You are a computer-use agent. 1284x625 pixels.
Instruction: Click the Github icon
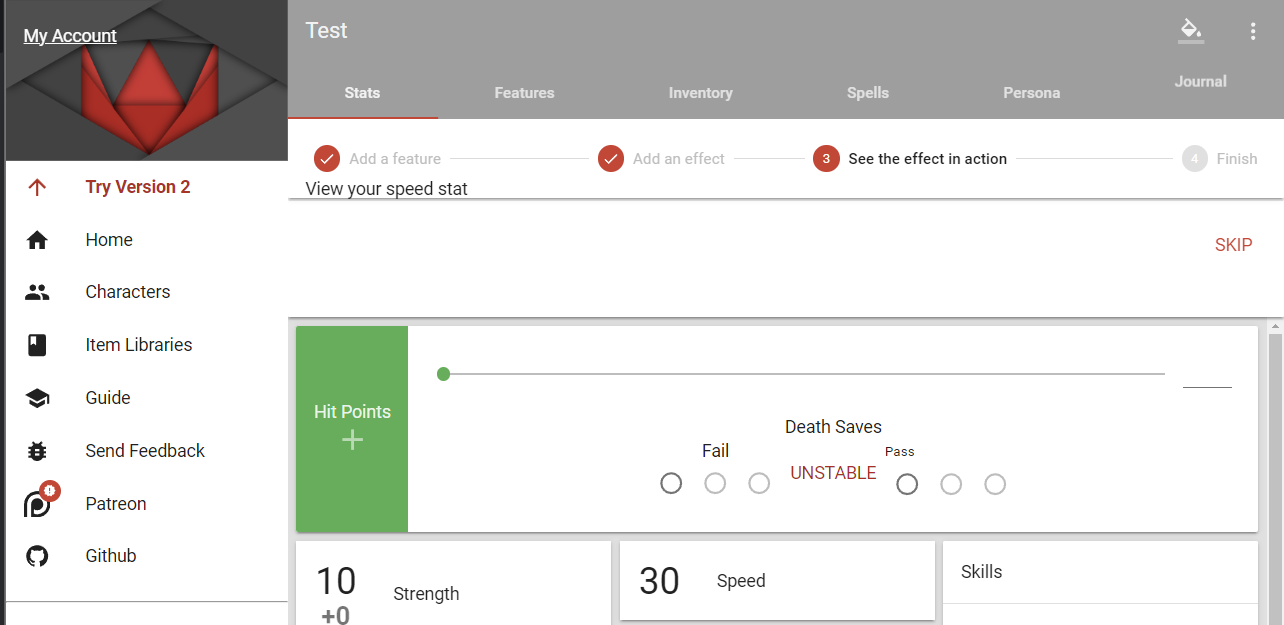tap(37, 556)
